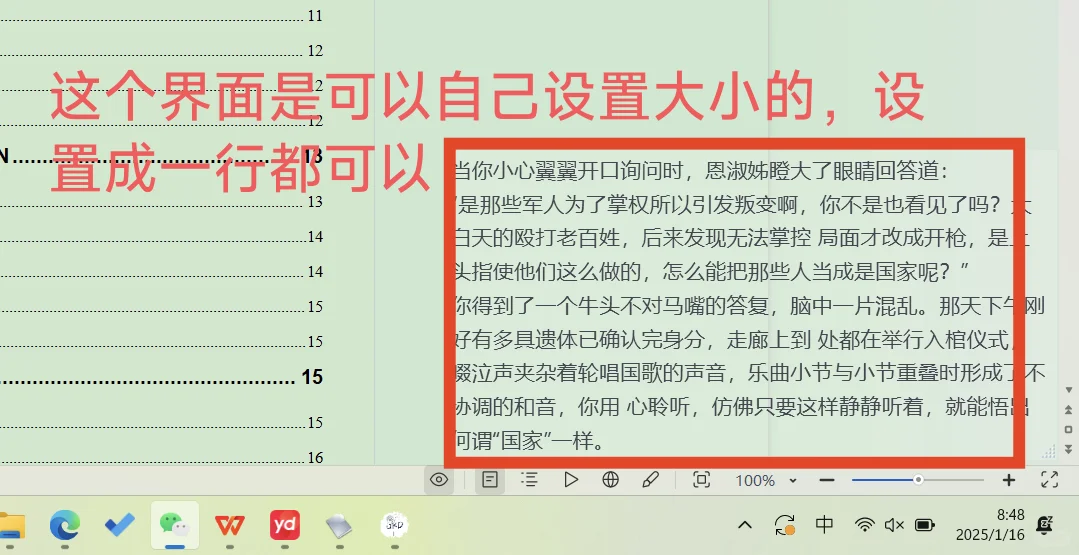Screen dimensions: 1079x555
Task: Open Youdao dictionary yd taskbar icon
Action: tap(285, 526)
